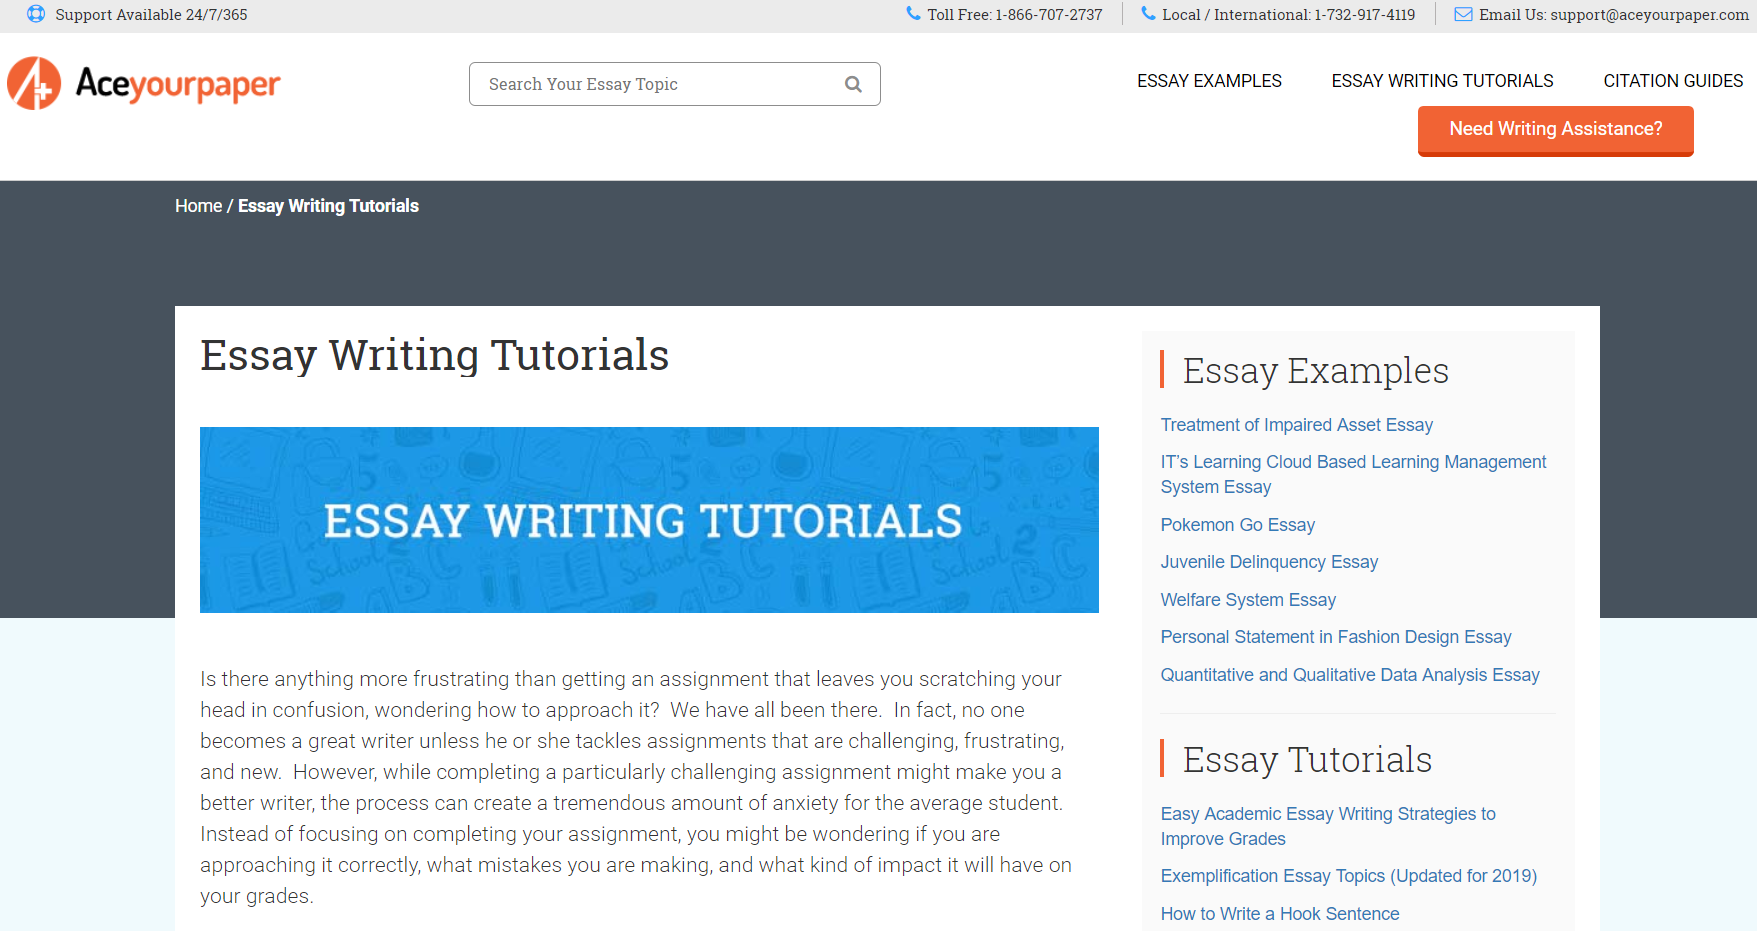Open the Citation Guides menu
The width and height of the screenshot is (1757, 931).
[1673, 81]
